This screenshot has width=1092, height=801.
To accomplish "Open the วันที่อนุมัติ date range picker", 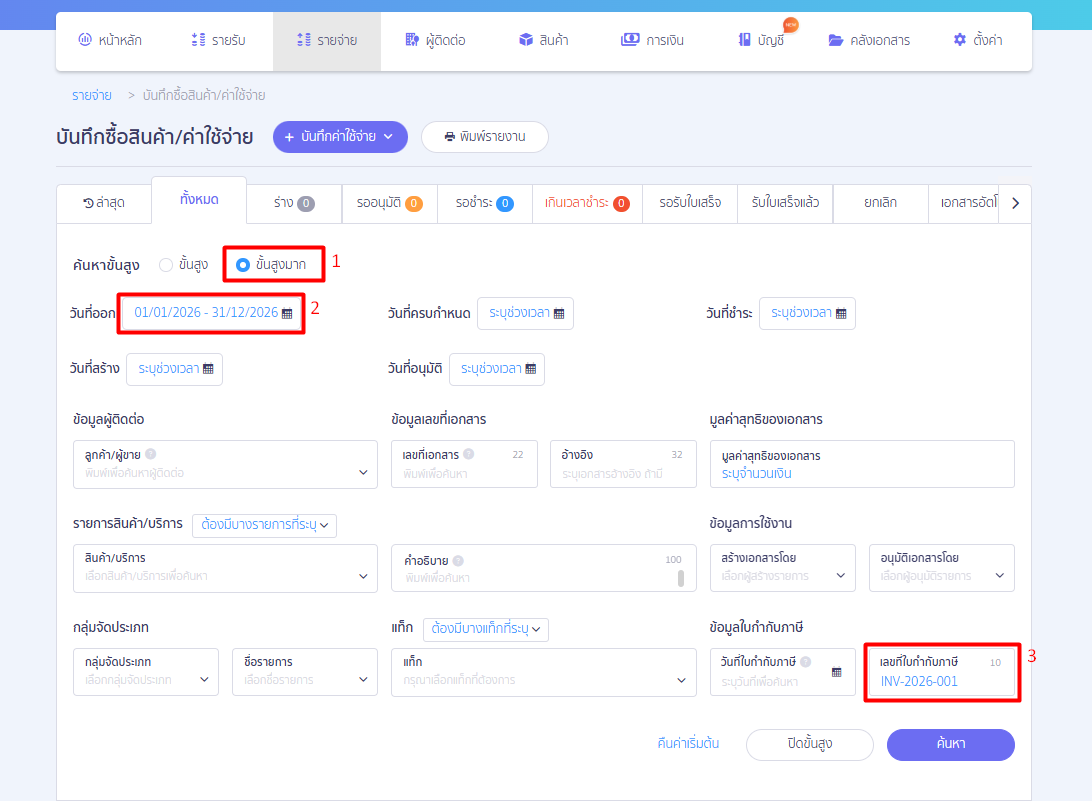I will tap(497, 369).
